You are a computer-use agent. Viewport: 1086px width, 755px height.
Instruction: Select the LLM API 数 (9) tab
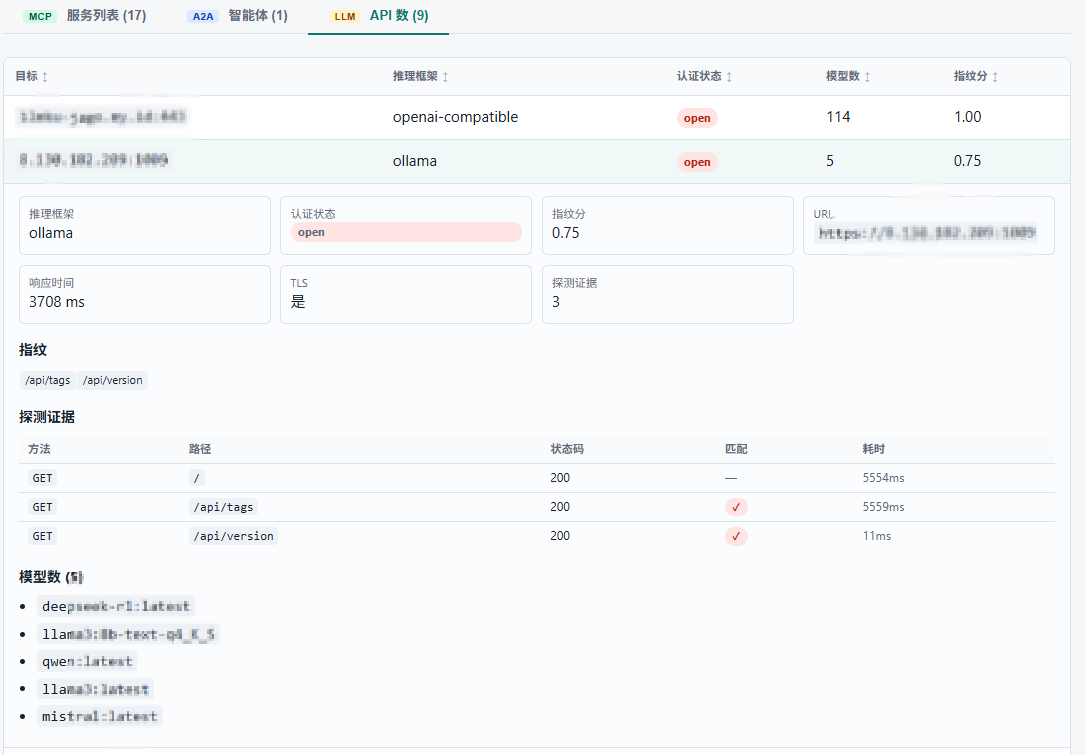378,16
